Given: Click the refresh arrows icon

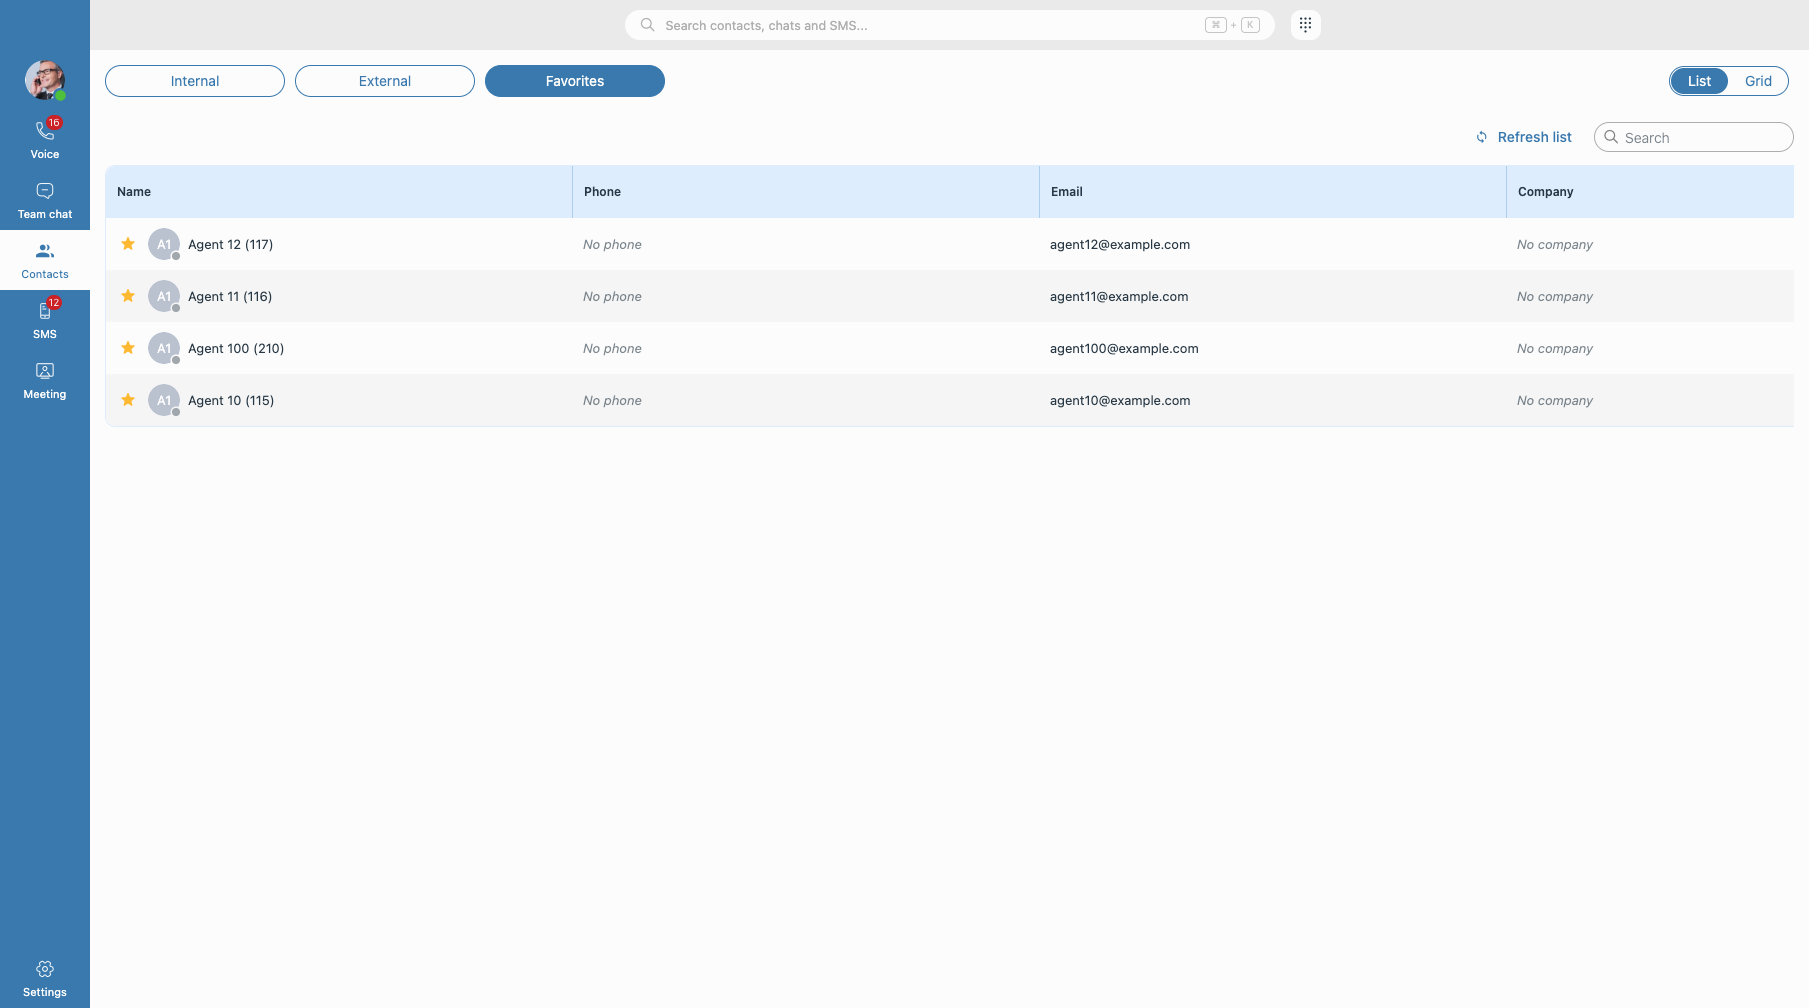Looking at the screenshot, I should pos(1482,137).
